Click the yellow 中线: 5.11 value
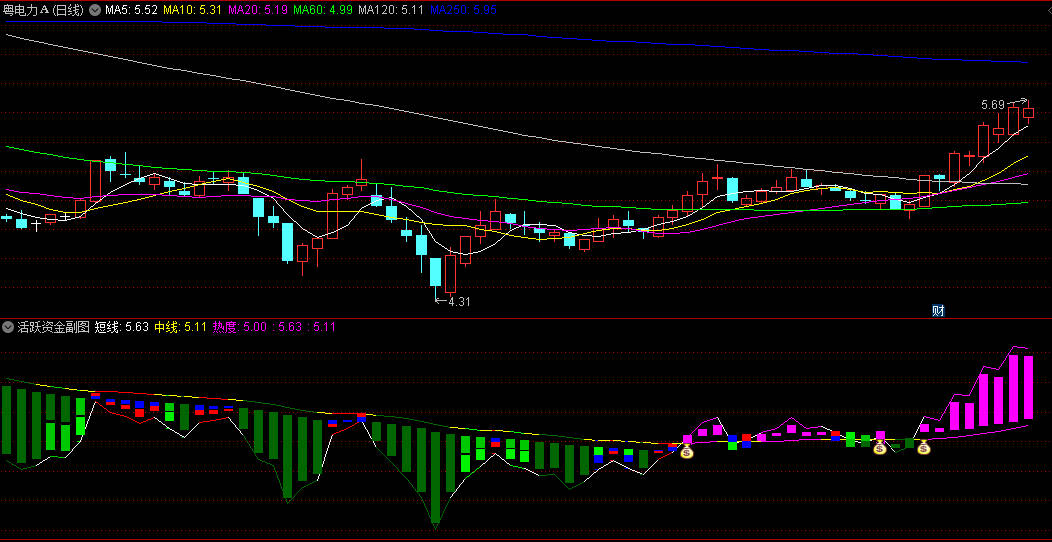This screenshot has width=1052, height=542. point(180,327)
